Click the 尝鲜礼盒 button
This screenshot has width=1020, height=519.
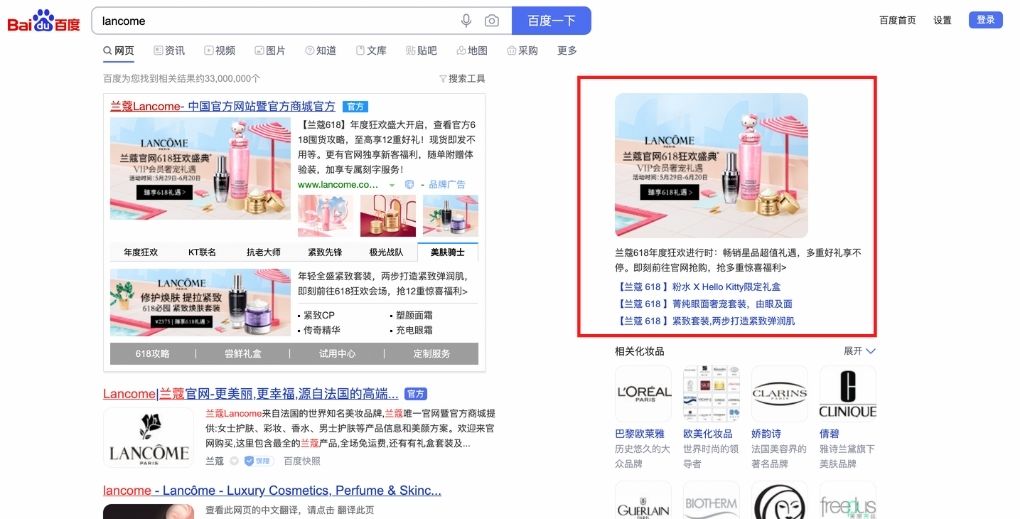(x=243, y=354)
